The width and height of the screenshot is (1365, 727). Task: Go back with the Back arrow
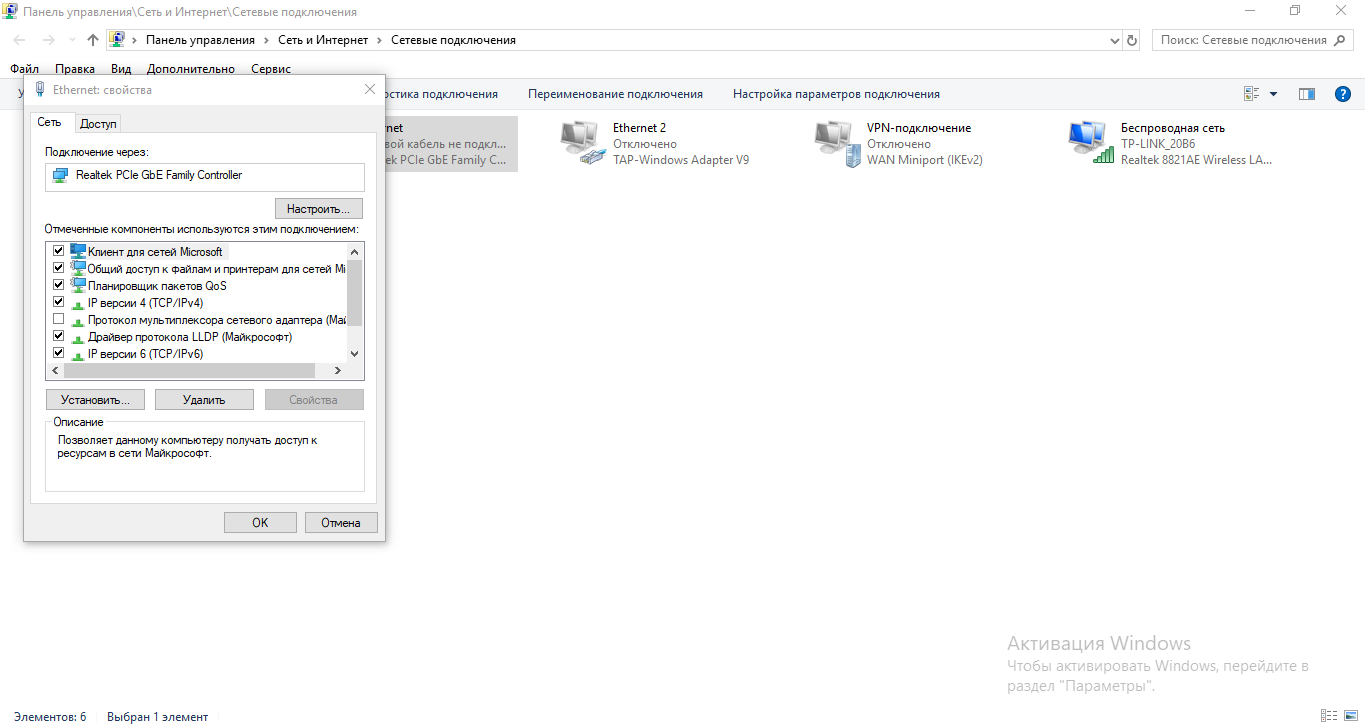pyautogui.click(x=20, y=40)
